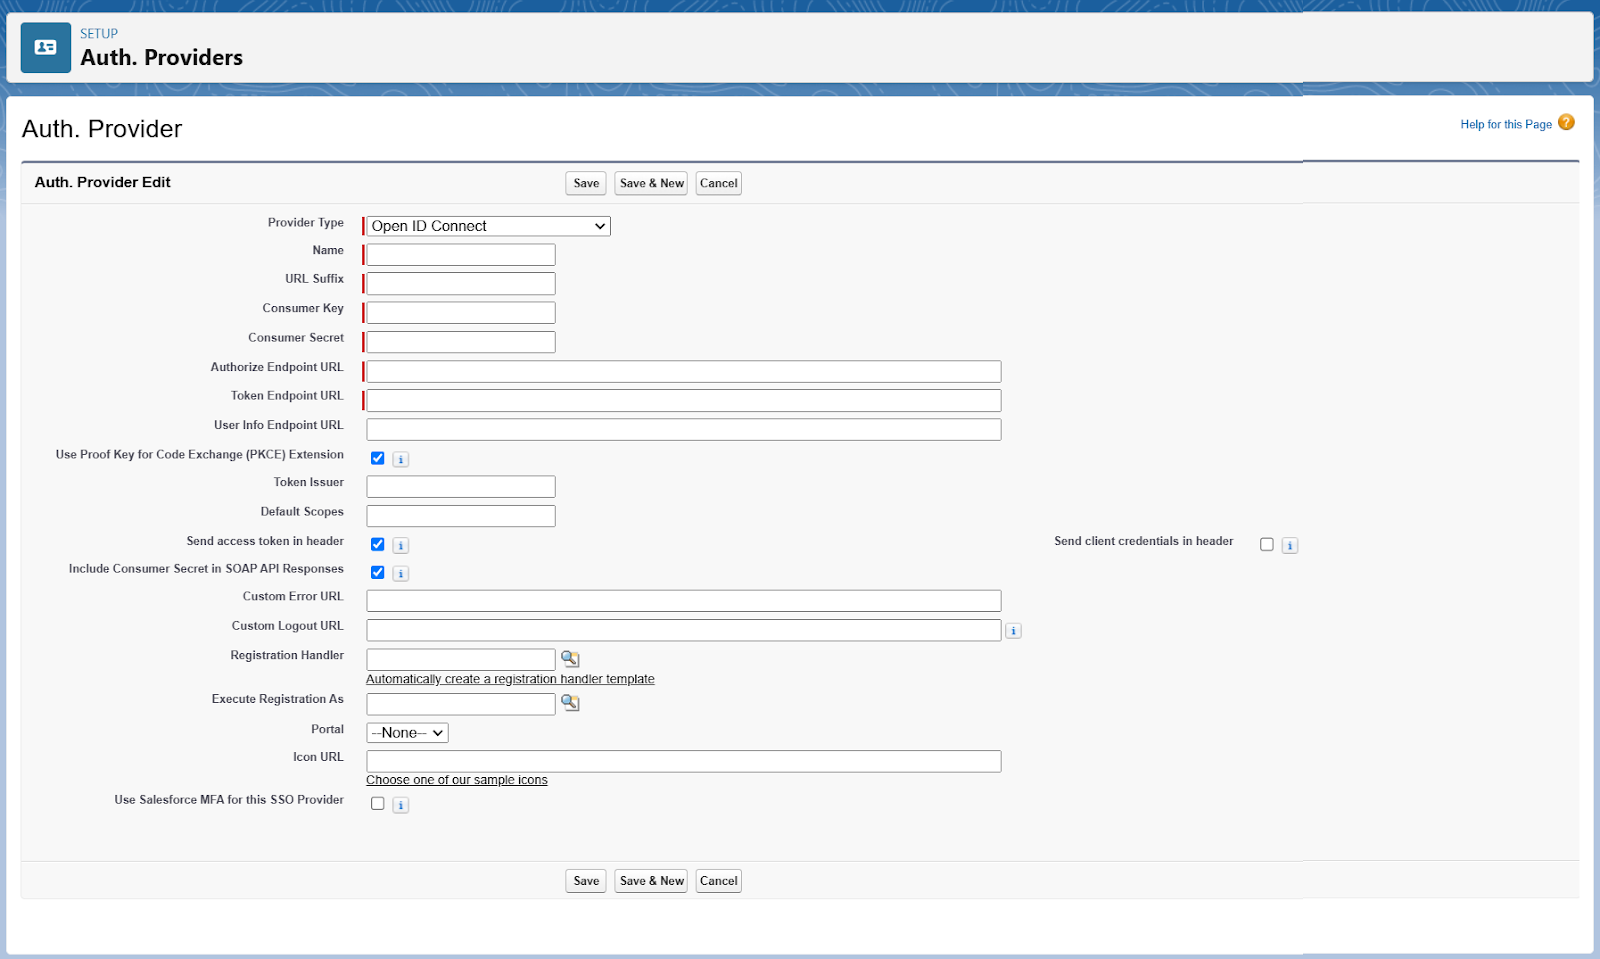Click info icon next to PKCE Extension checkbox

click(401, 460)
